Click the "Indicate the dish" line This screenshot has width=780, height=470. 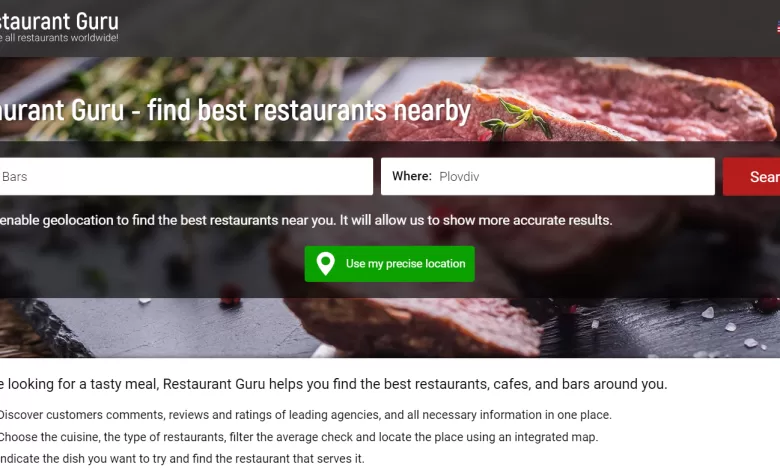coord(182,459)
